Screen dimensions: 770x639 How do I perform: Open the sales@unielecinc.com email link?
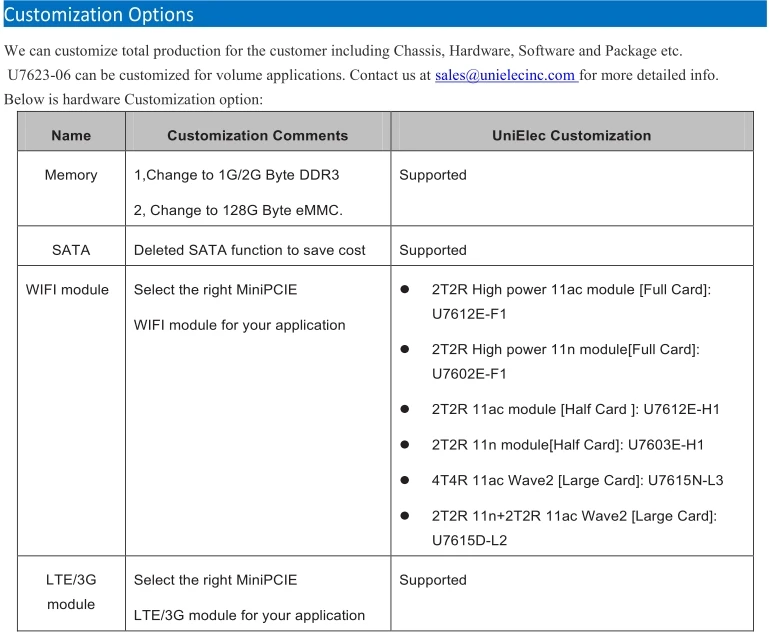tap(506, 75)
